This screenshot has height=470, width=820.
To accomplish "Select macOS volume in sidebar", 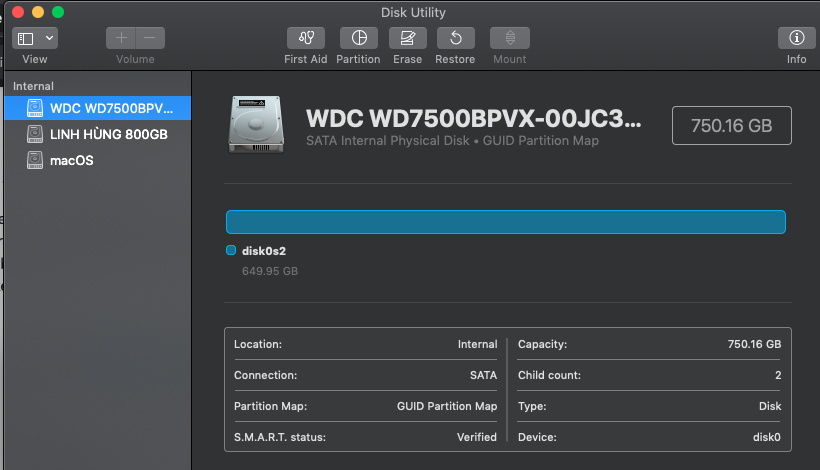I will [98, 161].
